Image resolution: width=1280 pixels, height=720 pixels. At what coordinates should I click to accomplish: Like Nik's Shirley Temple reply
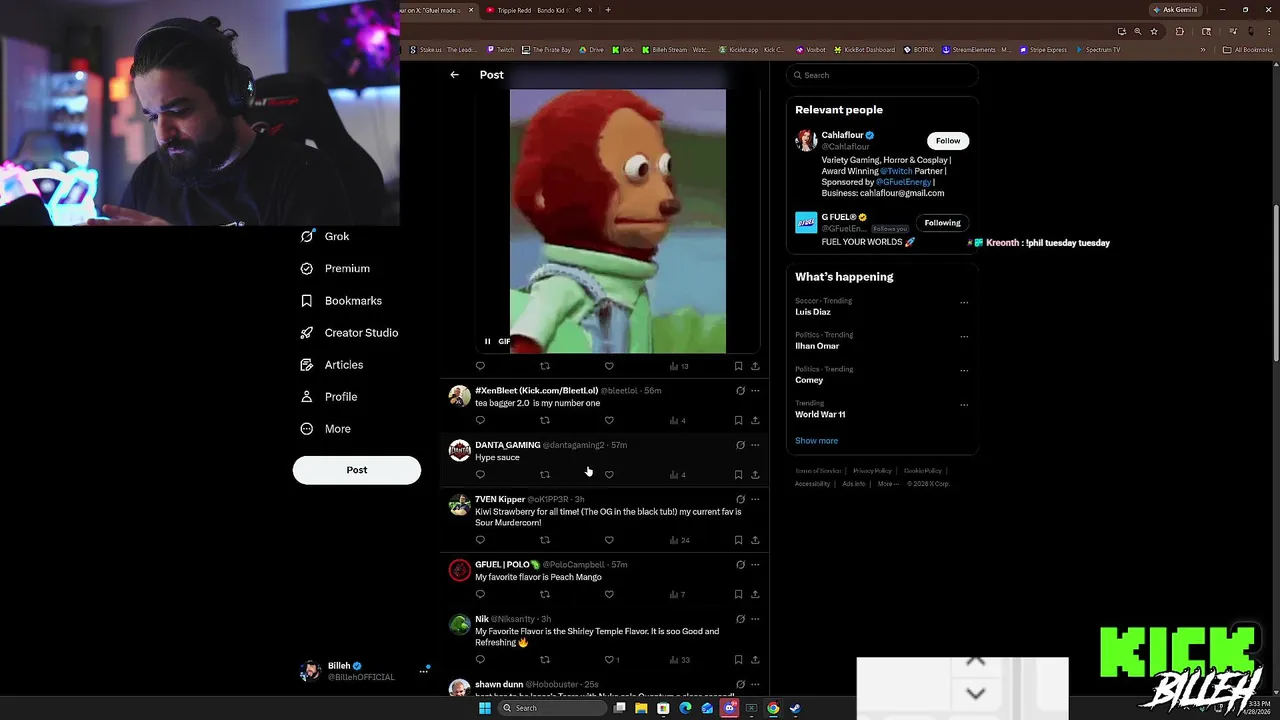click(611, 660)
